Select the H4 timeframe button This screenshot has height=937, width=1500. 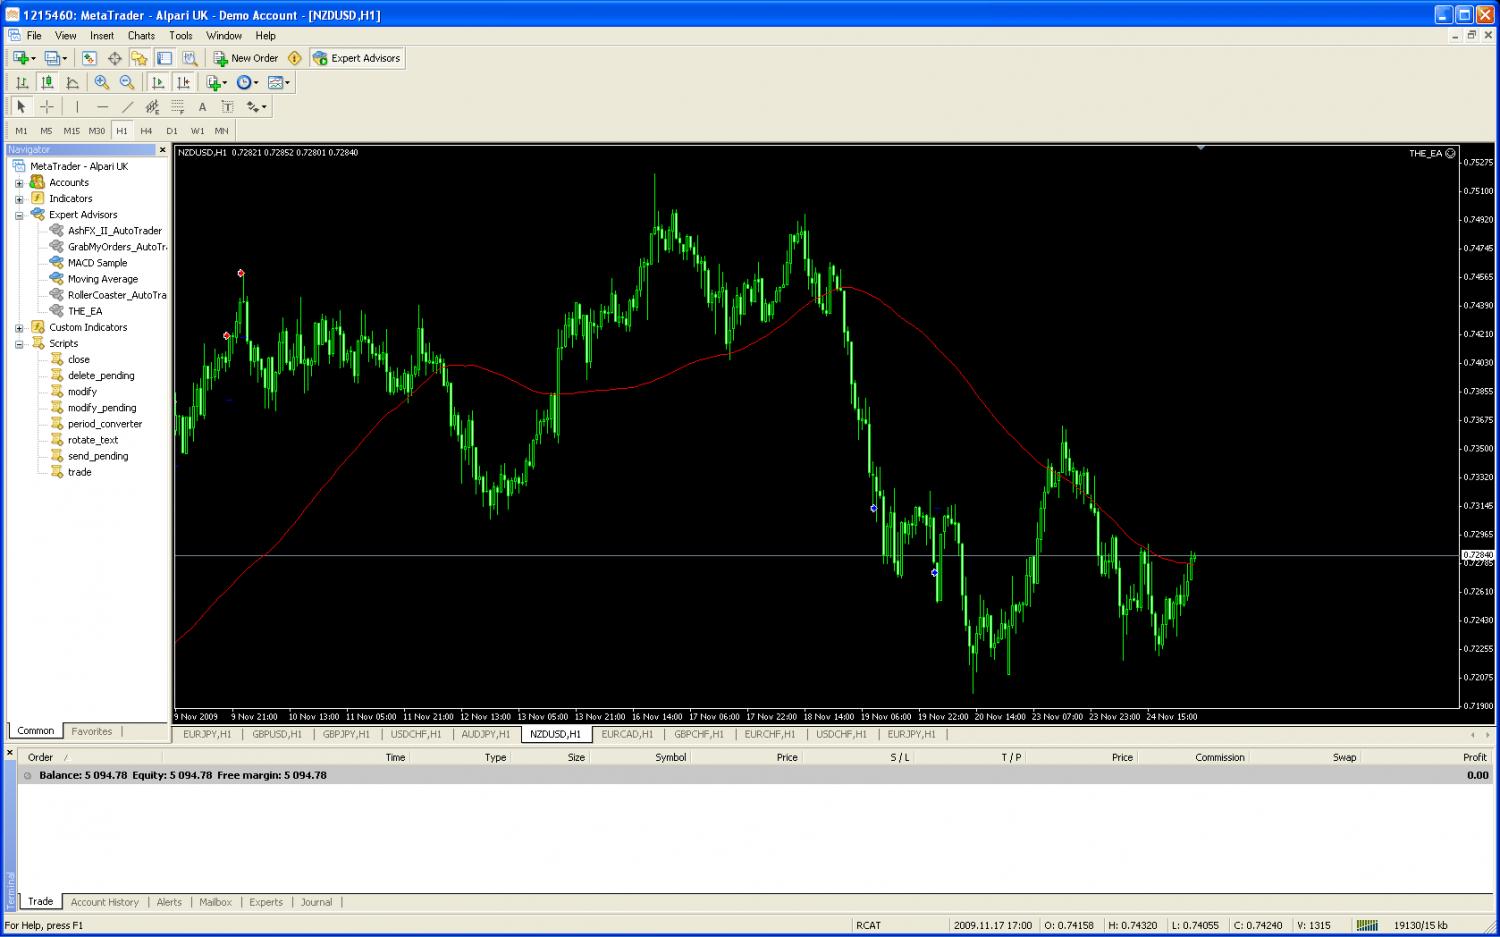[146, 131]
